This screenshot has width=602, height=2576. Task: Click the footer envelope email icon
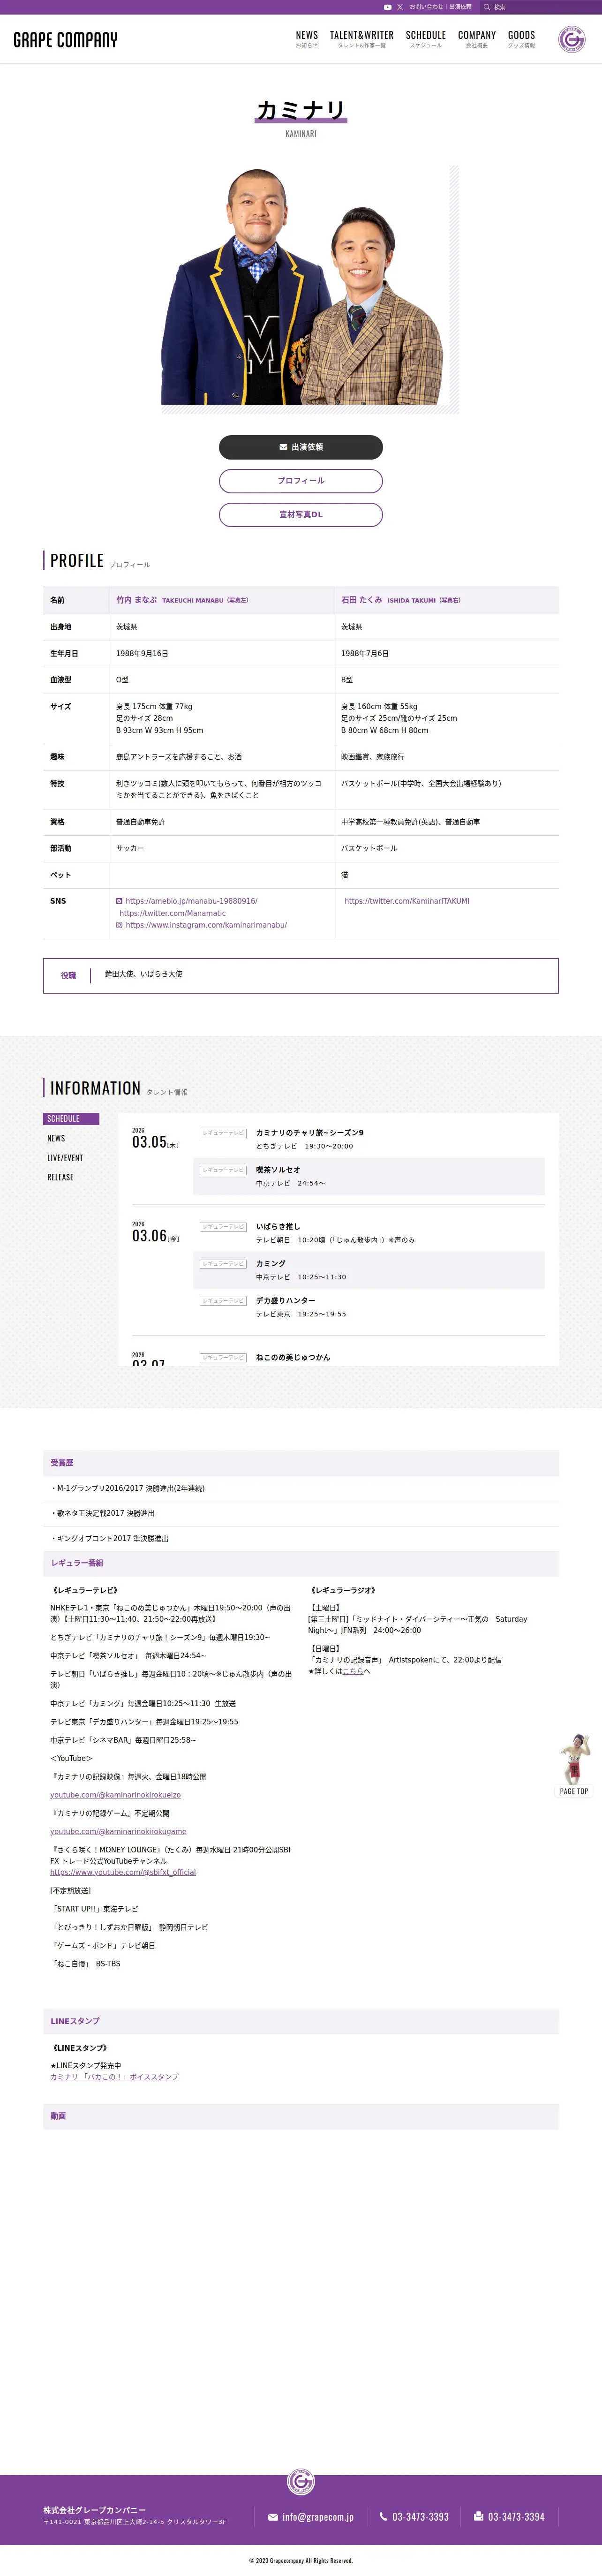273,2517
